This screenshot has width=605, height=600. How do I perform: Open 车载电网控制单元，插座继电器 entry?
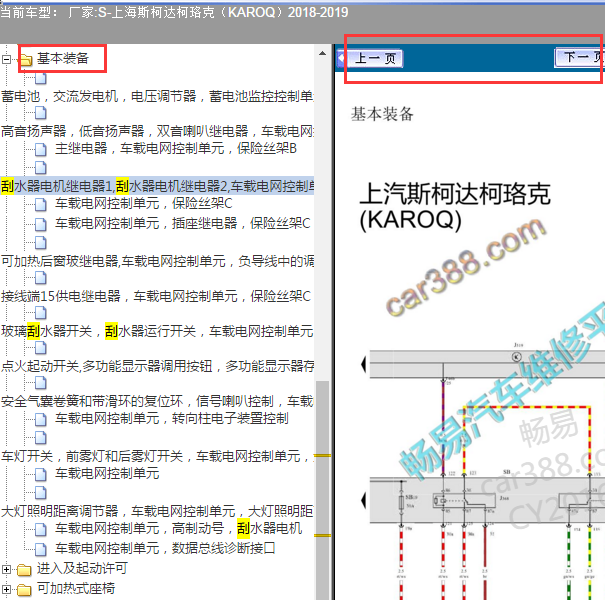183,223
